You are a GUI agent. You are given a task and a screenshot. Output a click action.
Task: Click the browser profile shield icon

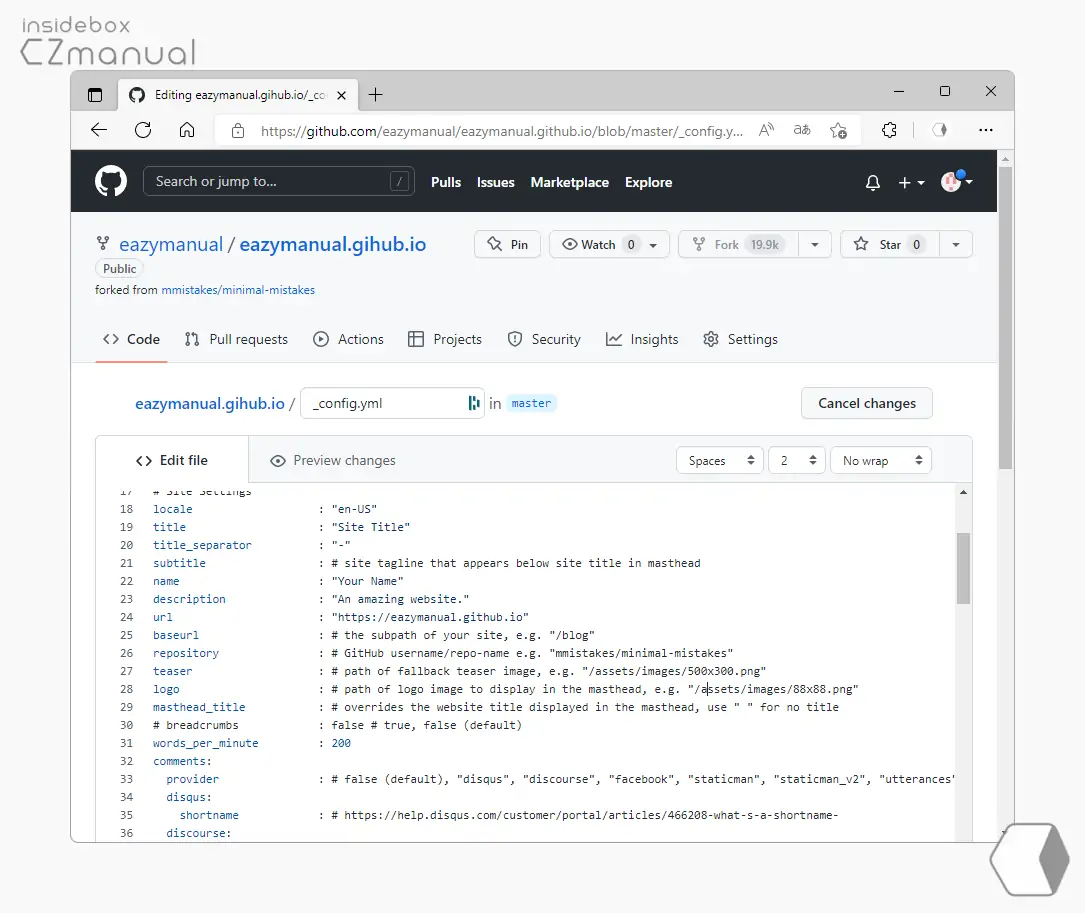pos(939,129)
